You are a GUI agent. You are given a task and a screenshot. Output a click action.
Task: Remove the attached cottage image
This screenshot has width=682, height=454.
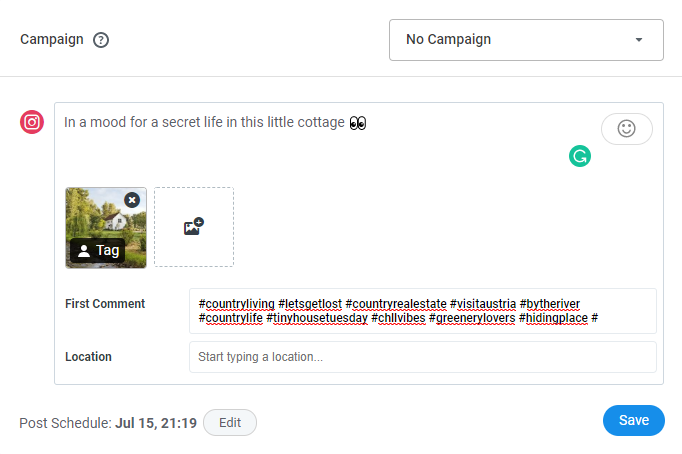pos(132,200)
